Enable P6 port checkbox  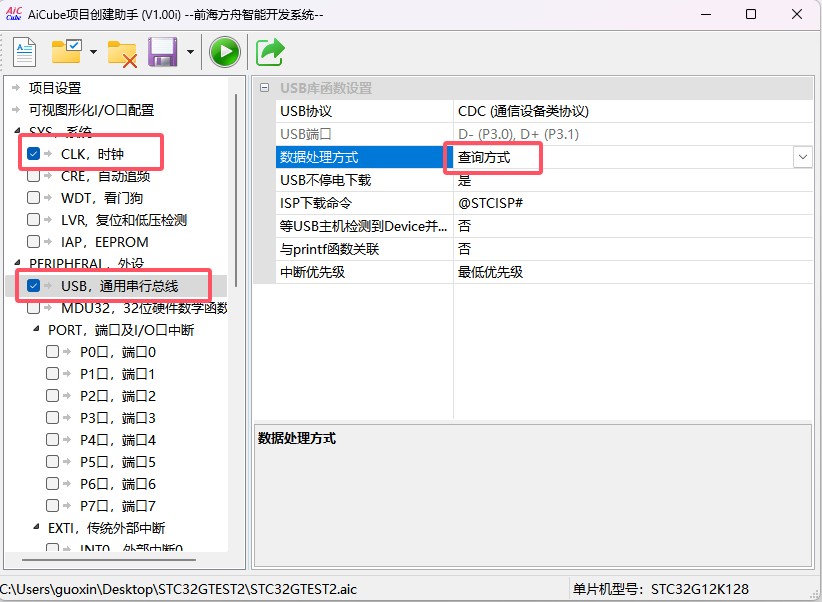point(52,484)
